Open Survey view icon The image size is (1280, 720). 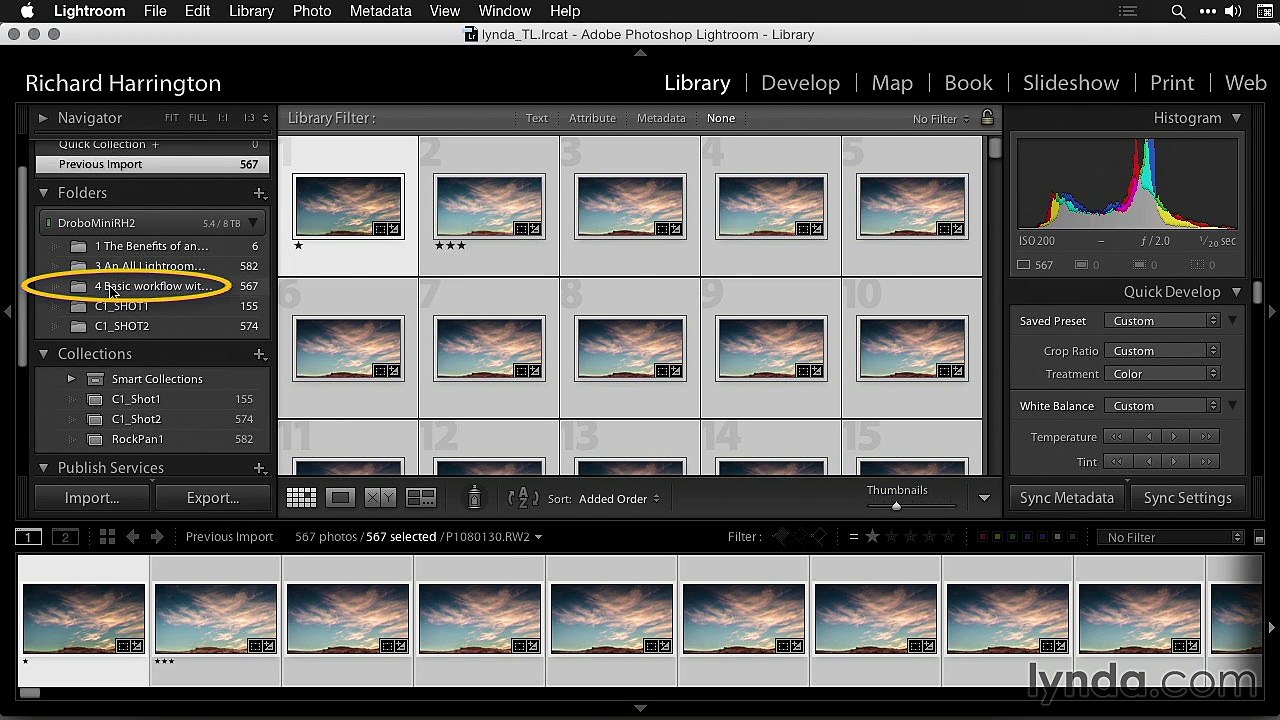pos(421,498)
